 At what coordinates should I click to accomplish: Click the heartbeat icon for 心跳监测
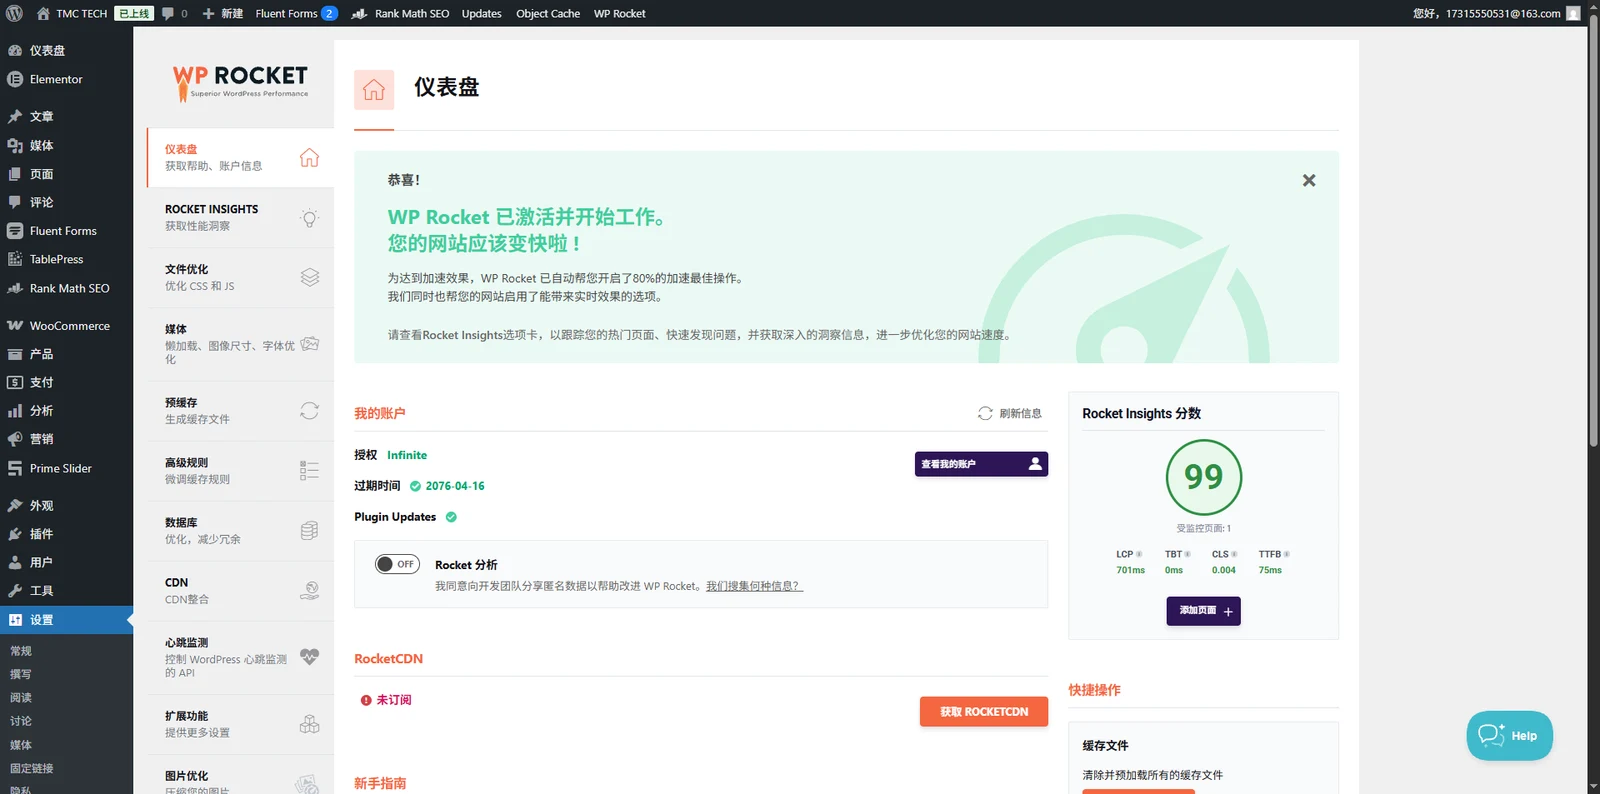click(310, 657)
